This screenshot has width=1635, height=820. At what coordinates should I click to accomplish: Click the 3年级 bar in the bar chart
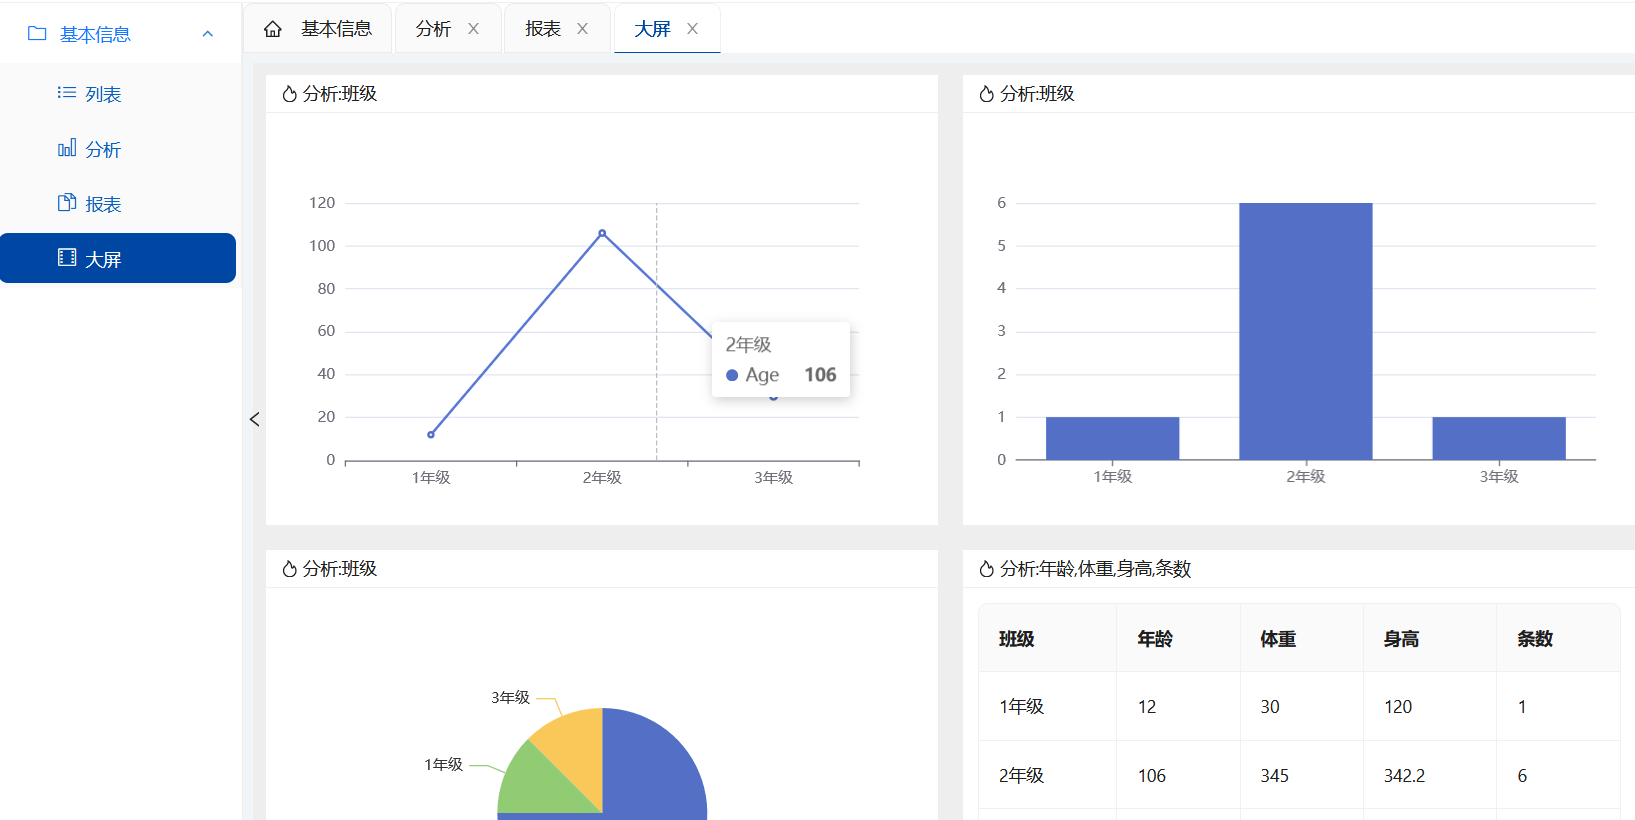[1498, 438]
